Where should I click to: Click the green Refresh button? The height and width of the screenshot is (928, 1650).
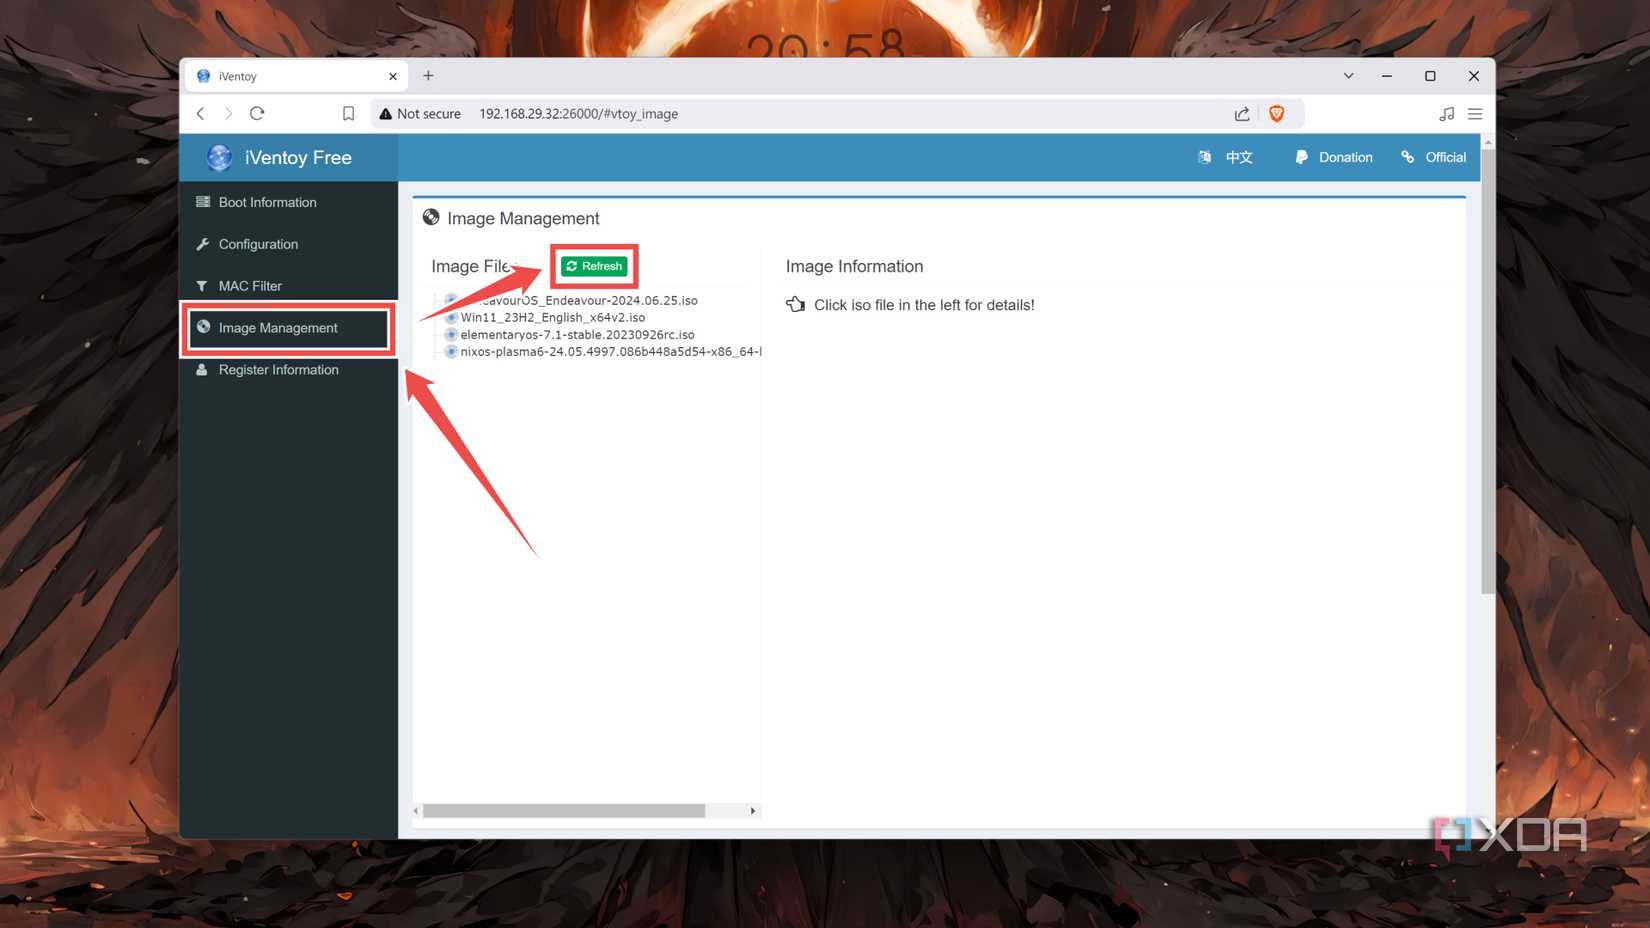[x=594, y=266]
